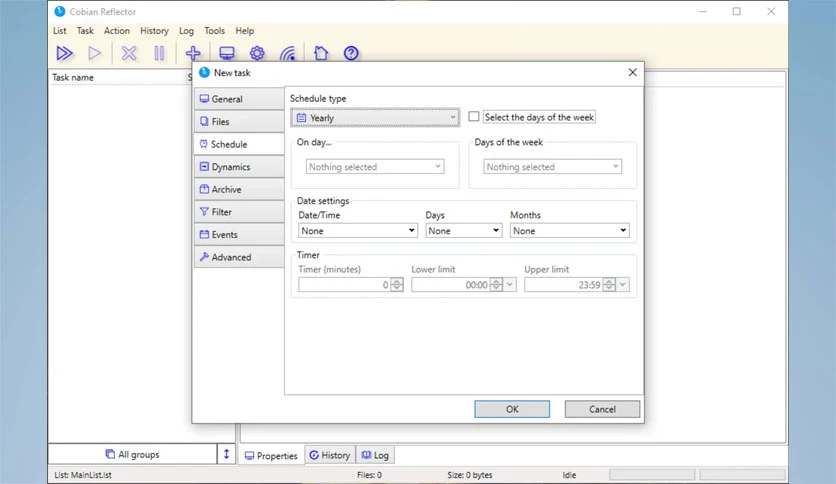Expand the On day dropdown
This screenshot has width=836, height=484.
(x=375, y=167)
